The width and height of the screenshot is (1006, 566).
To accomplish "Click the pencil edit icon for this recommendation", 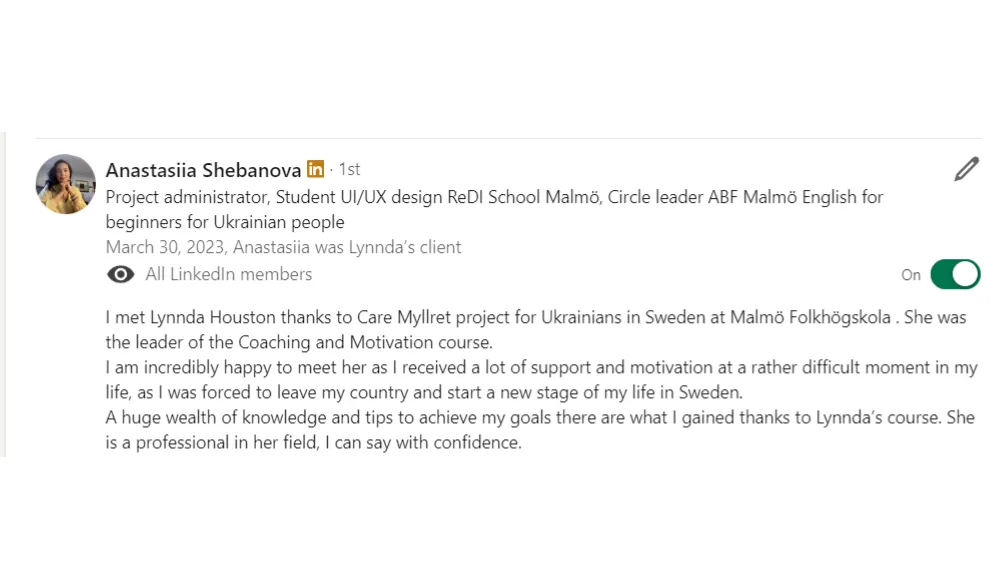I will (x=966, y=169).
